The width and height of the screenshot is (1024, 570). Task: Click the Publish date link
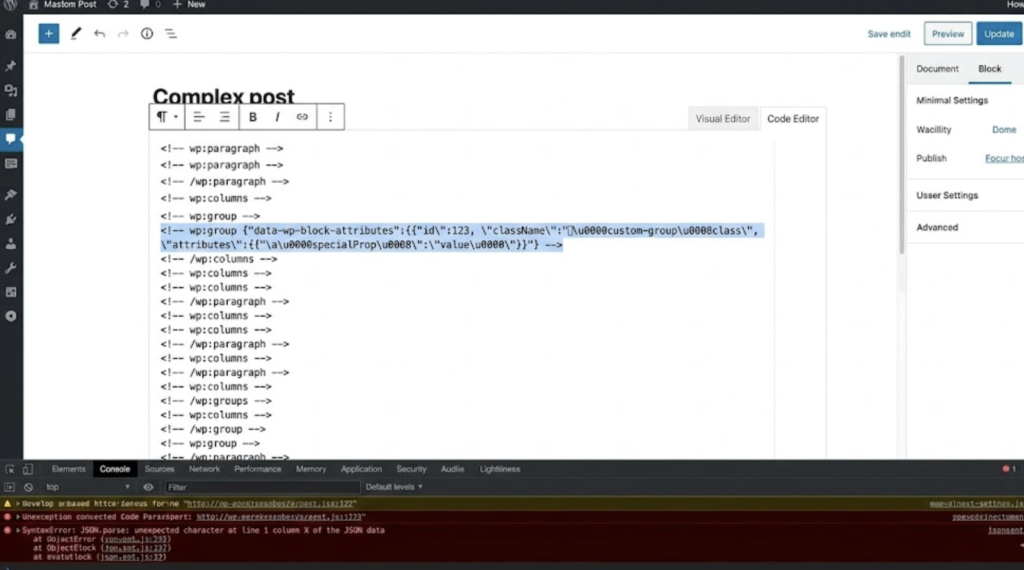click(x=1004, y=159)
